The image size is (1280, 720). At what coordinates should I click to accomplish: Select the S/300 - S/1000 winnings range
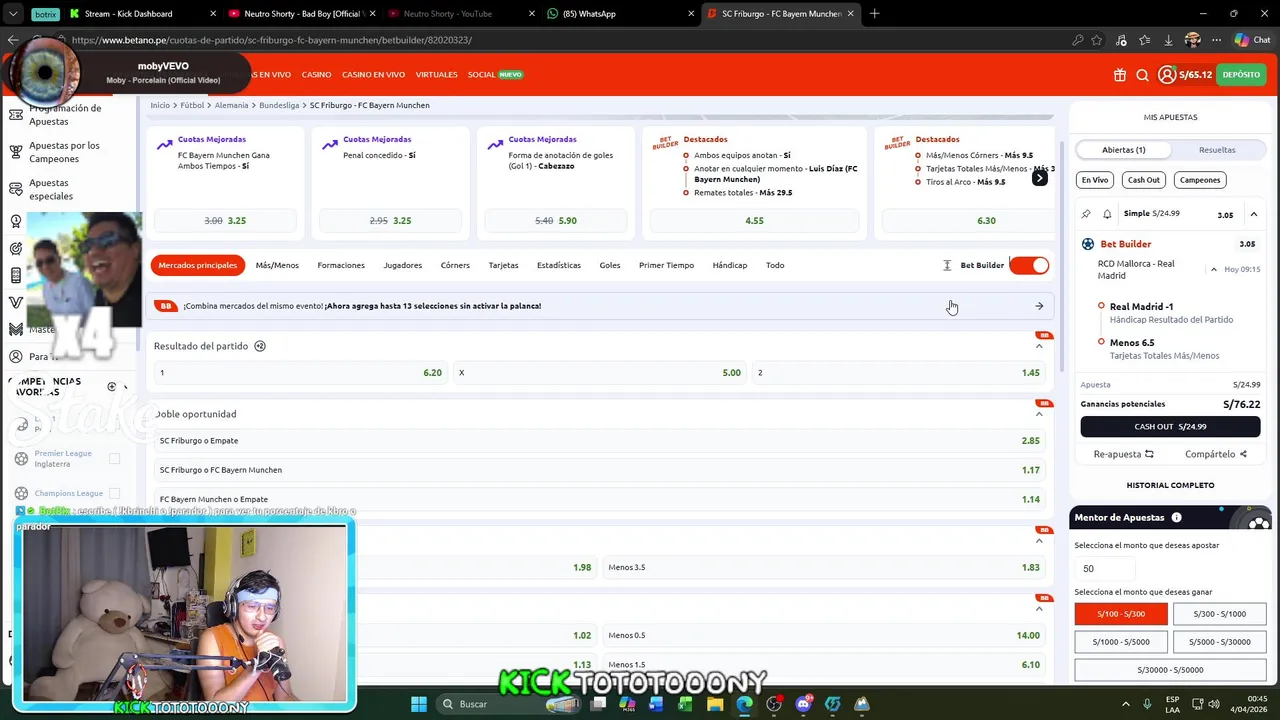(1219, 614)
